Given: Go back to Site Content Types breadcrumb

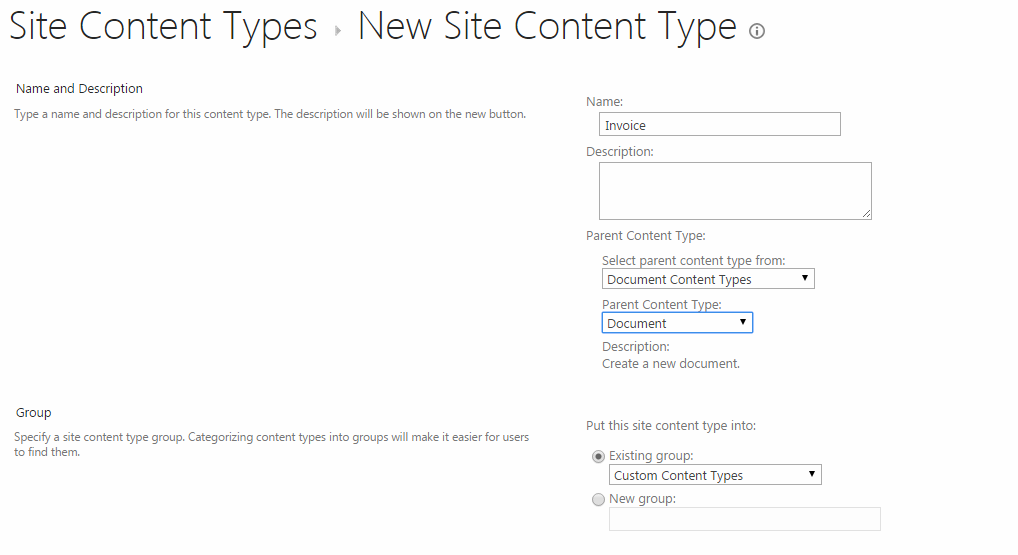Looking at the screenshot, I should (163, 28).
